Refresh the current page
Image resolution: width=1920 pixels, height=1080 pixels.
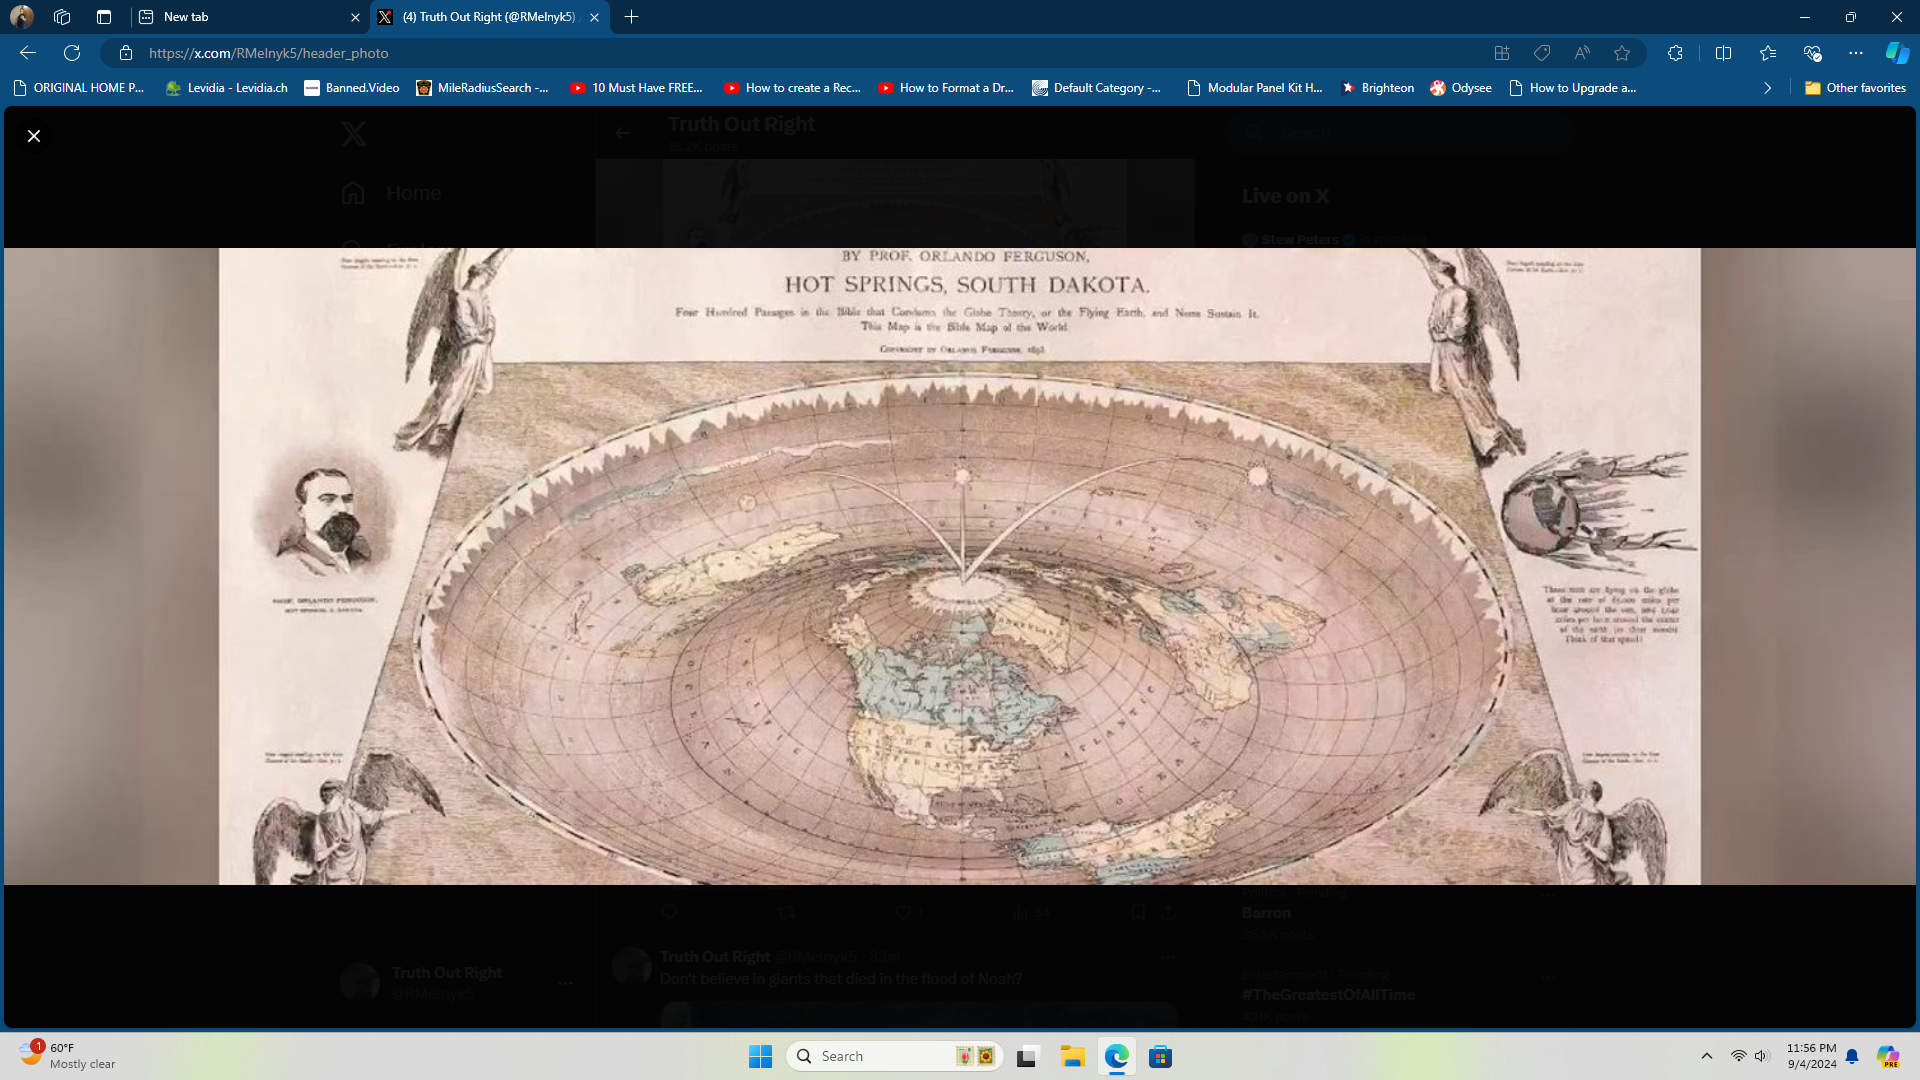tap(72, 53)
